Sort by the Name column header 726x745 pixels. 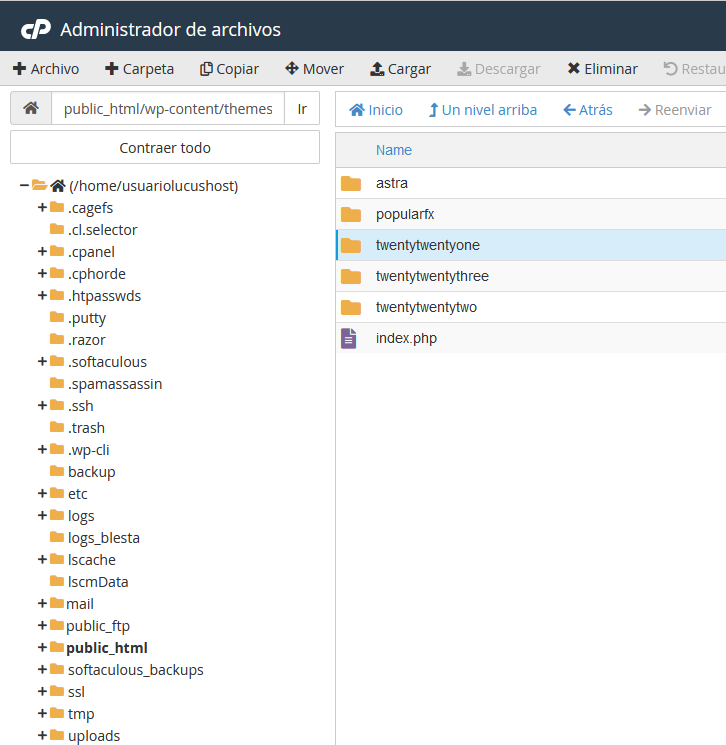pyautogui.click(x=393, y=150)
